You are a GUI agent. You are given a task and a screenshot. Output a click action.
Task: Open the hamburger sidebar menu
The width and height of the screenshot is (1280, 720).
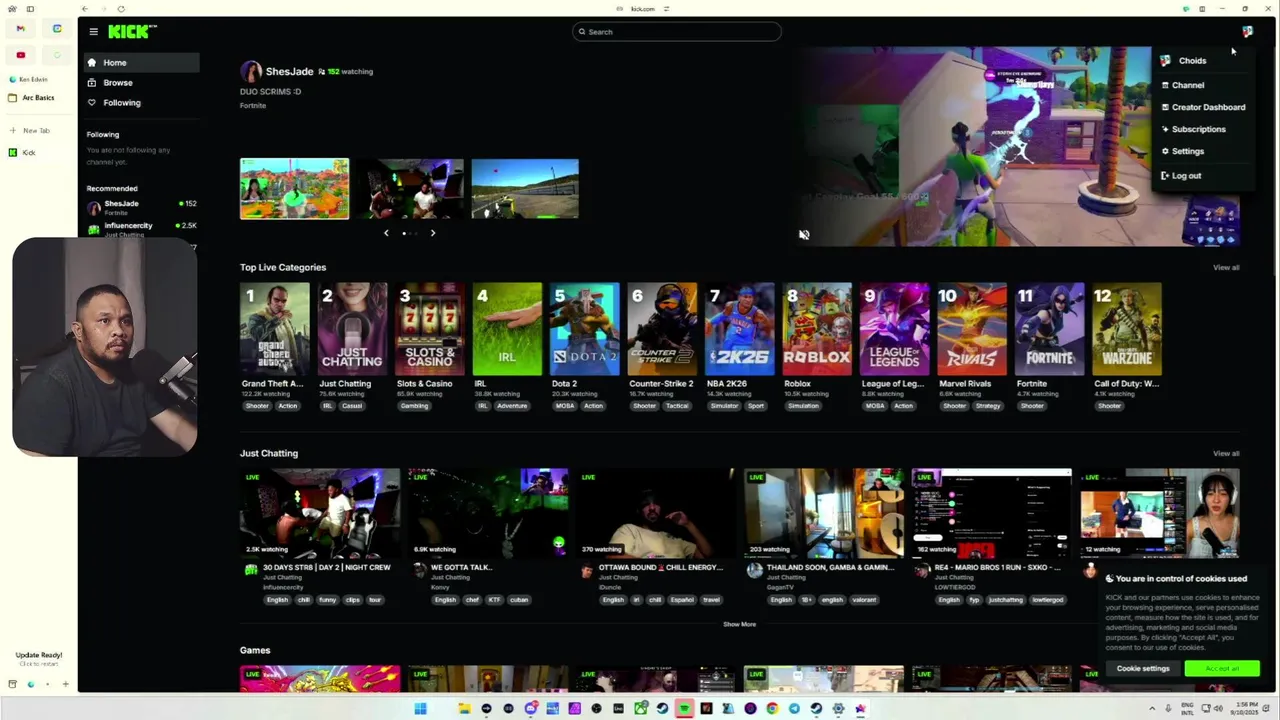pos(93,32)
